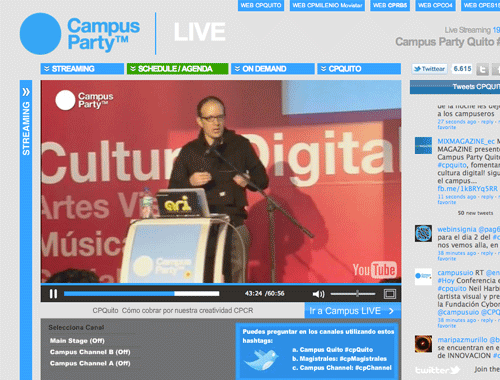
Task: Mute audio using the speaker icon
Action: [318, 294]
